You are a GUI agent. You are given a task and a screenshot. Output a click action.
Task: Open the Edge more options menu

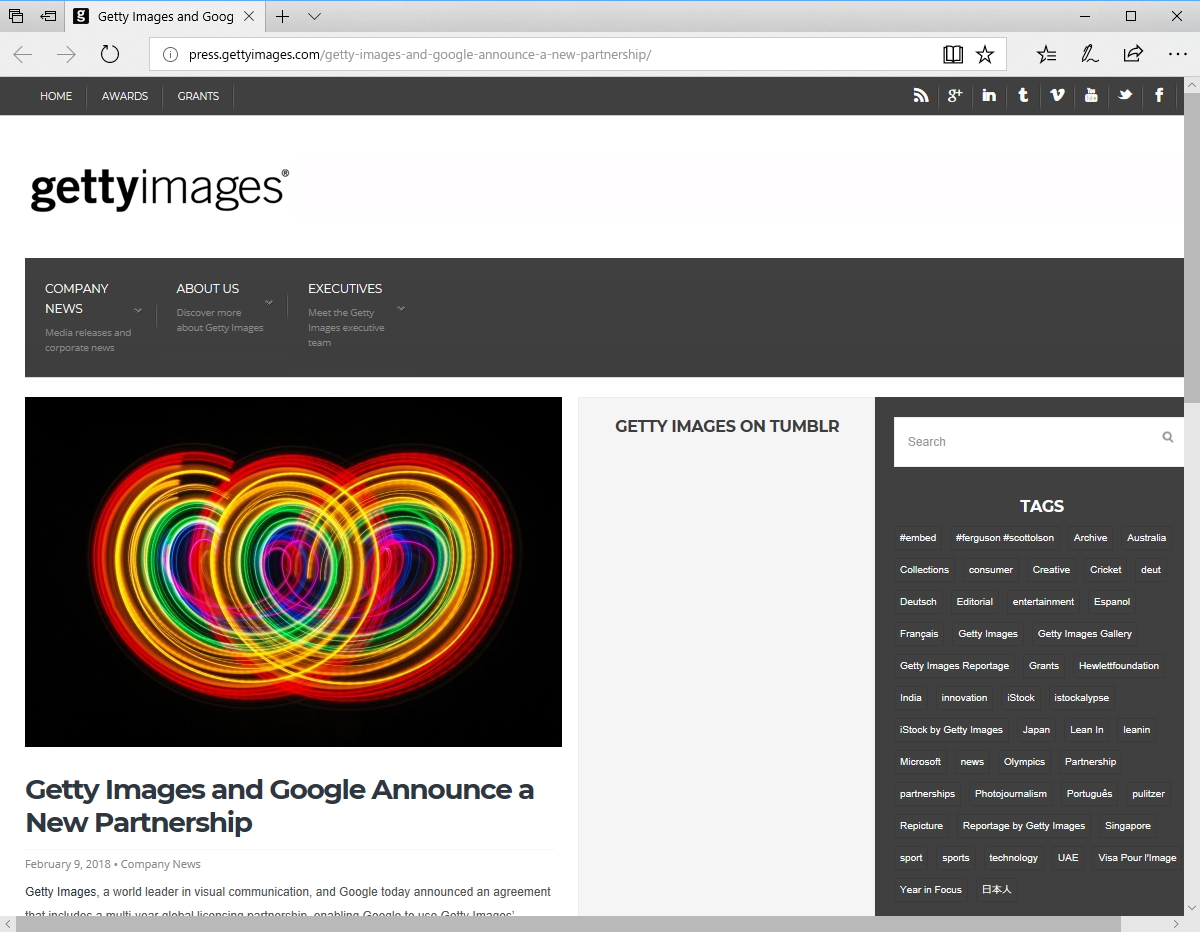pyautogui.click(x=1177, y=54)
